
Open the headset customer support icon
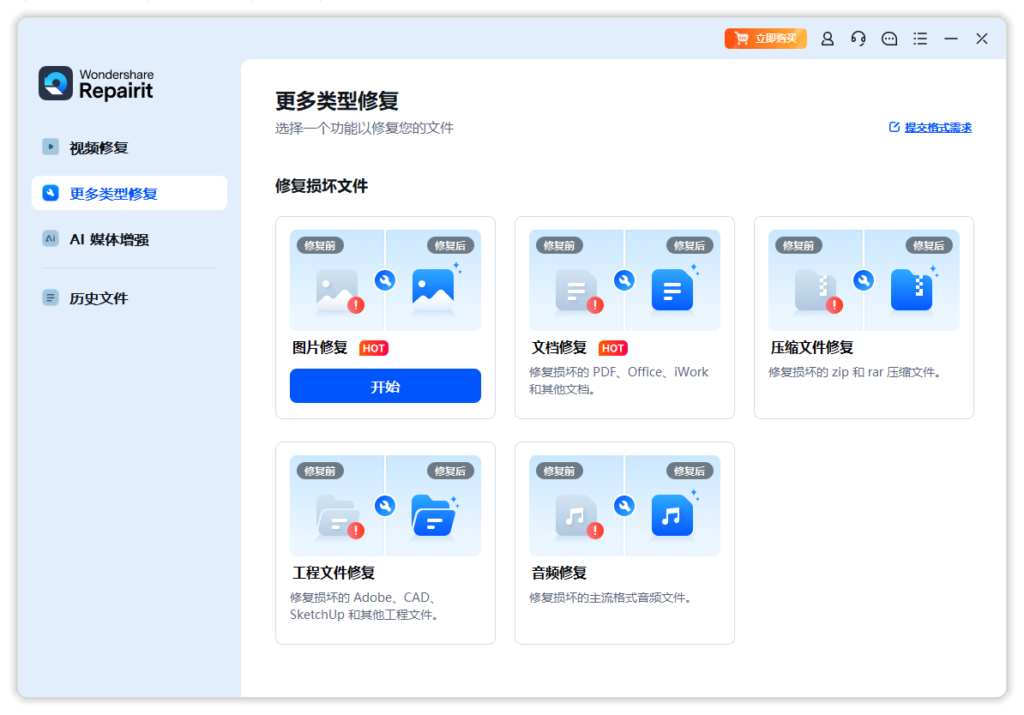tap(858, 39)
